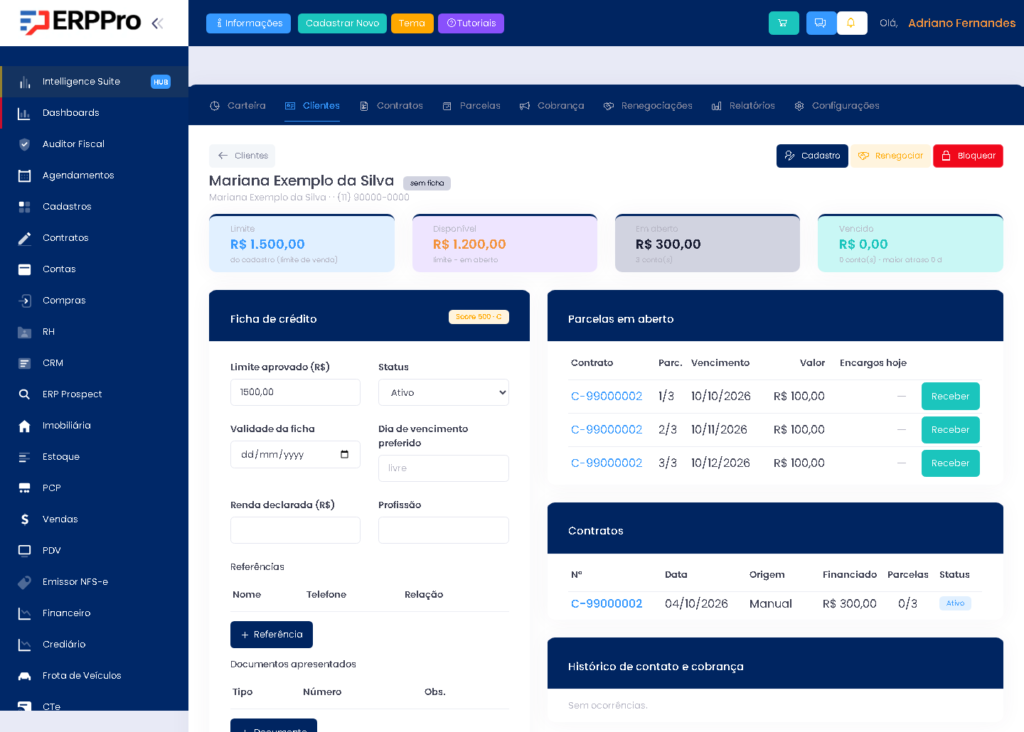
Task: Open the shopping cart icon in header
Action: pos(783,23)
